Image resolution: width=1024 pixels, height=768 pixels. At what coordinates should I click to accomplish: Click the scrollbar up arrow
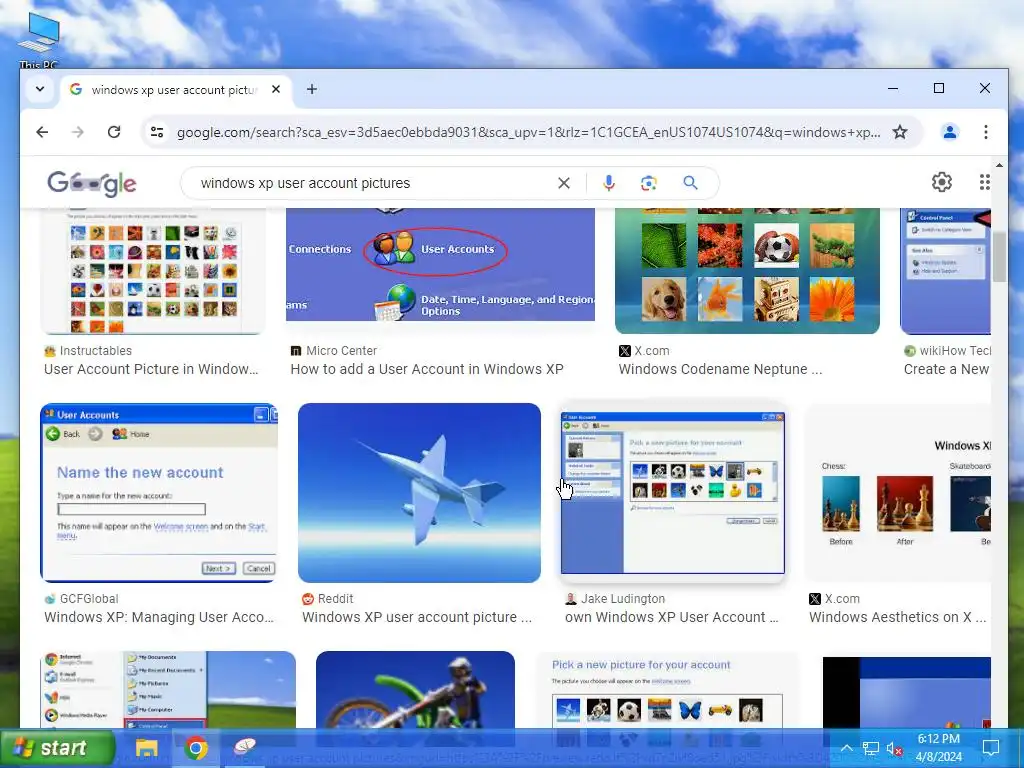click(999, 165)
